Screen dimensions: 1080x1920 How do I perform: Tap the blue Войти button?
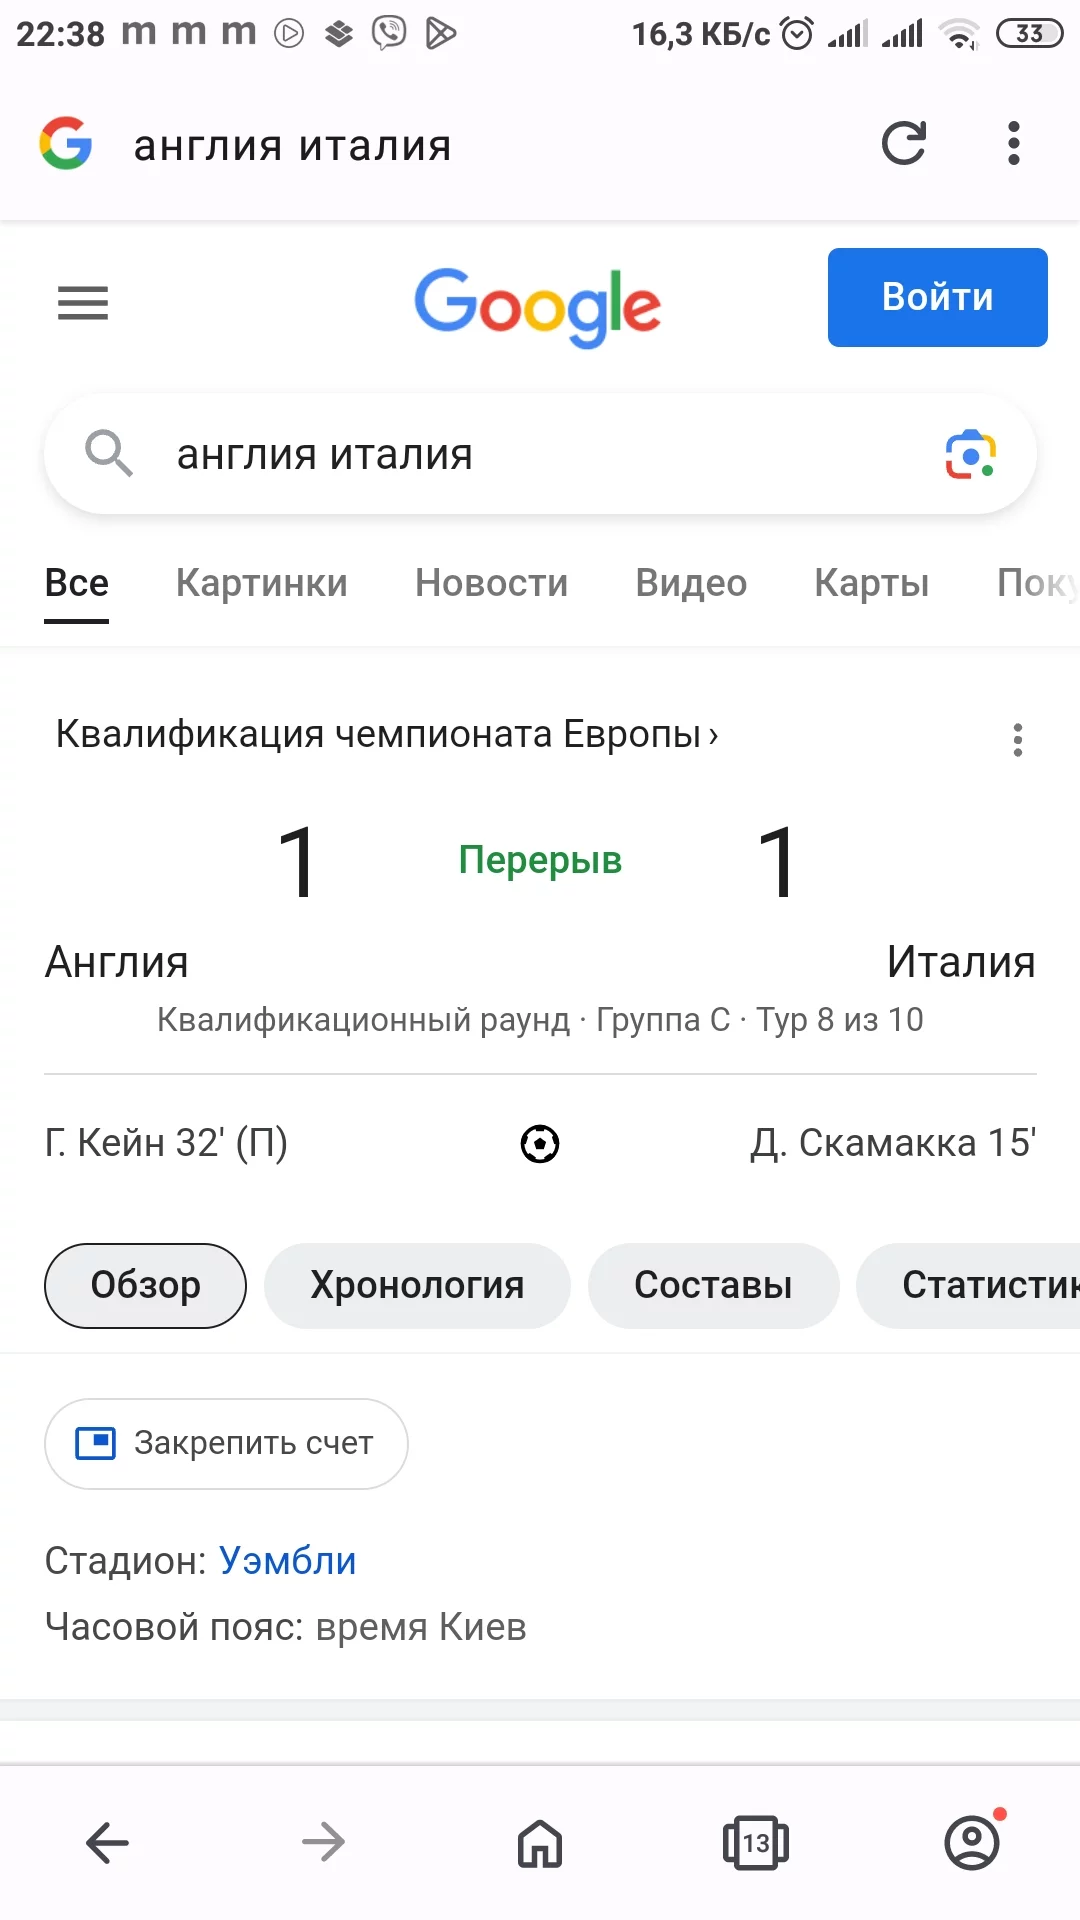click(x=937, y=297)
